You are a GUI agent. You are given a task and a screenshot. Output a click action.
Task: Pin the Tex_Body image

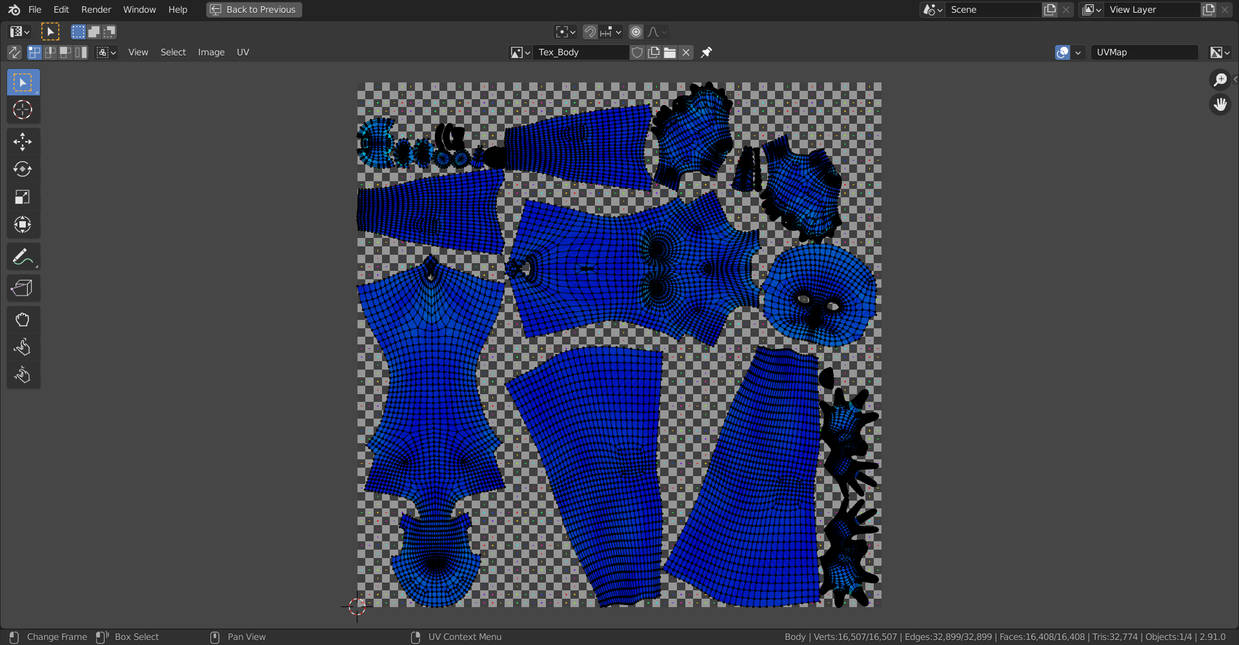tap(706, 52)
